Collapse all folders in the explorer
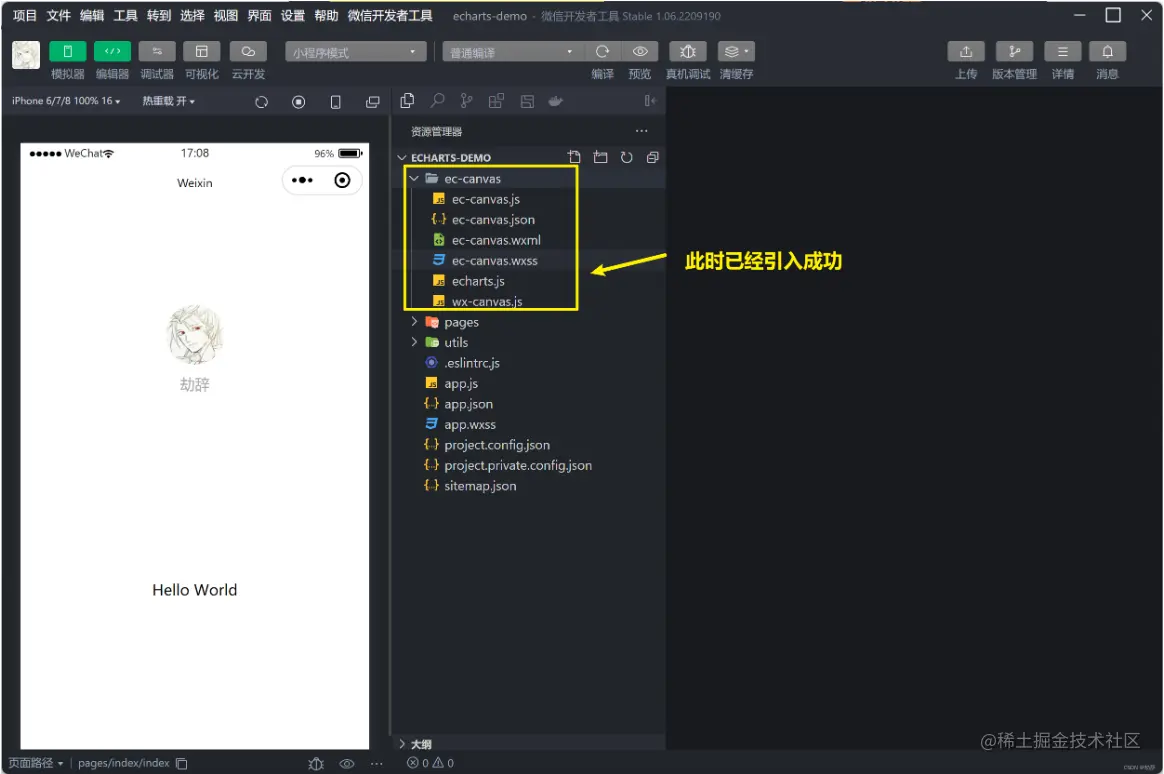Viewport: 1164px width, 774px height. click(653, 157)
